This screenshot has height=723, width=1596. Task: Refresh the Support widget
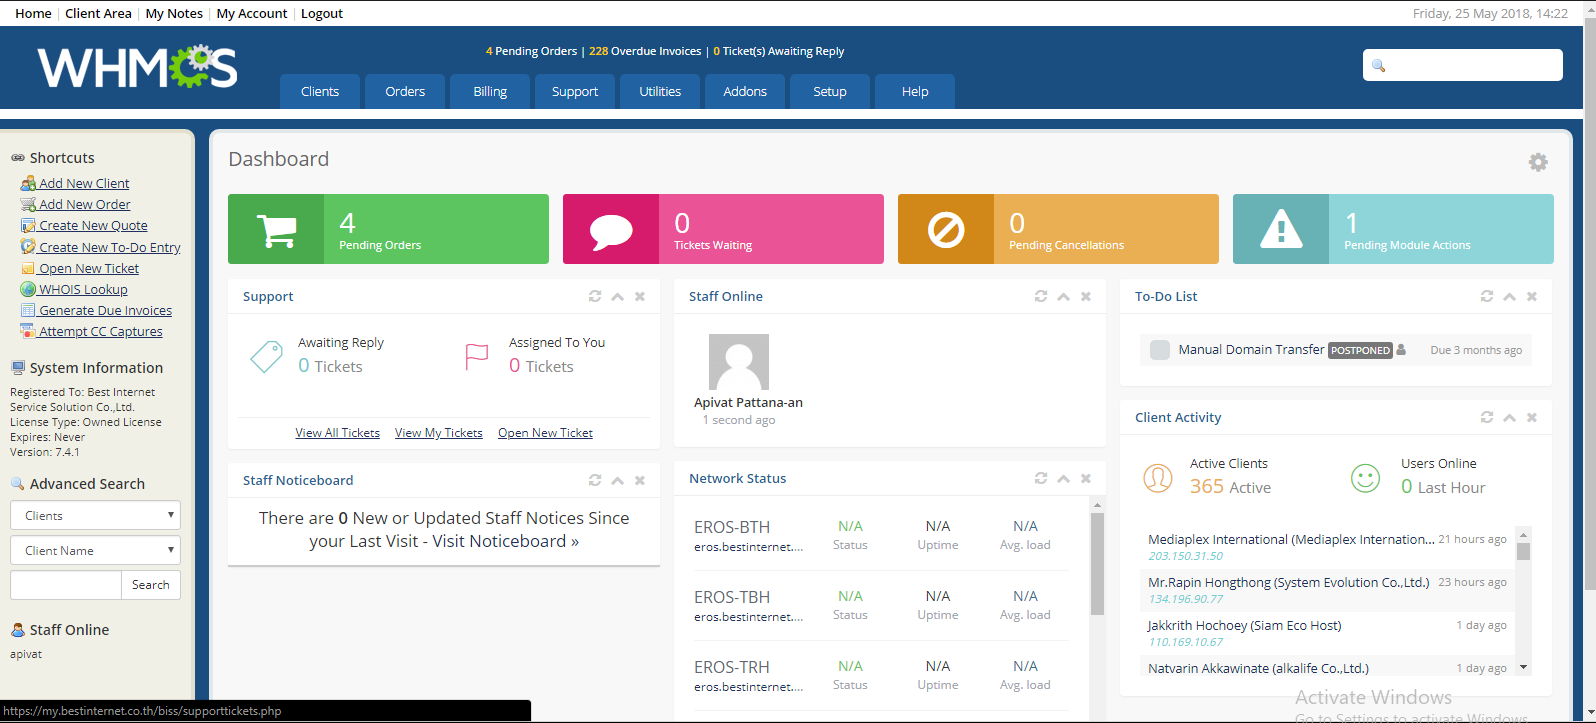tap(595, 297)
